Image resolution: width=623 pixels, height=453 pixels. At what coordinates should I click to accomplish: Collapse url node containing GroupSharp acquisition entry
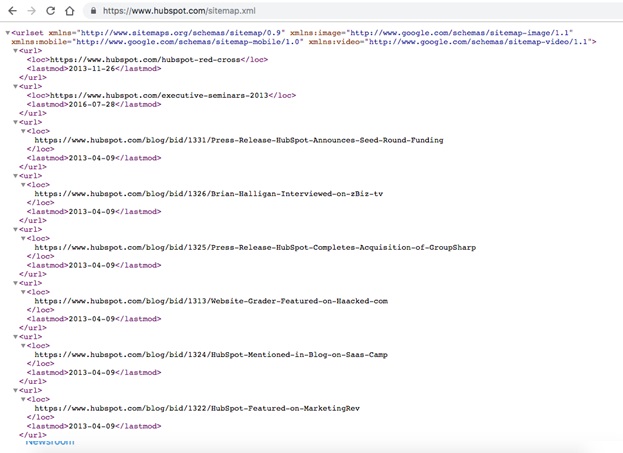pyautogui.click(x=15, y=230)
